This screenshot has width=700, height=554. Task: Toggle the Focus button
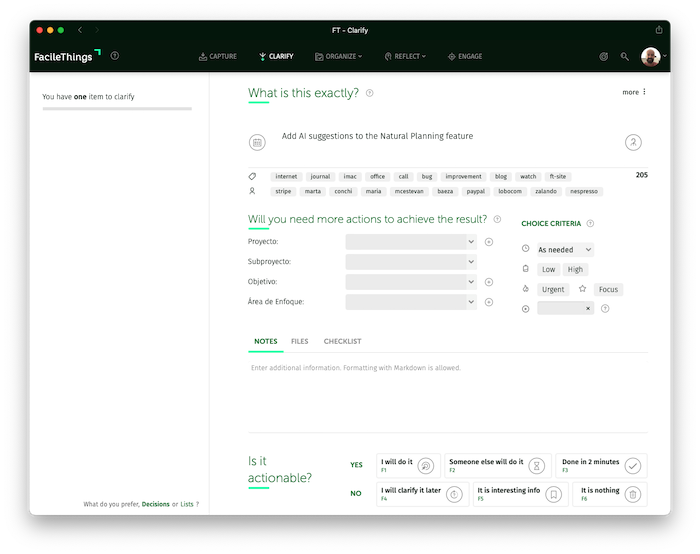point(608,289)
